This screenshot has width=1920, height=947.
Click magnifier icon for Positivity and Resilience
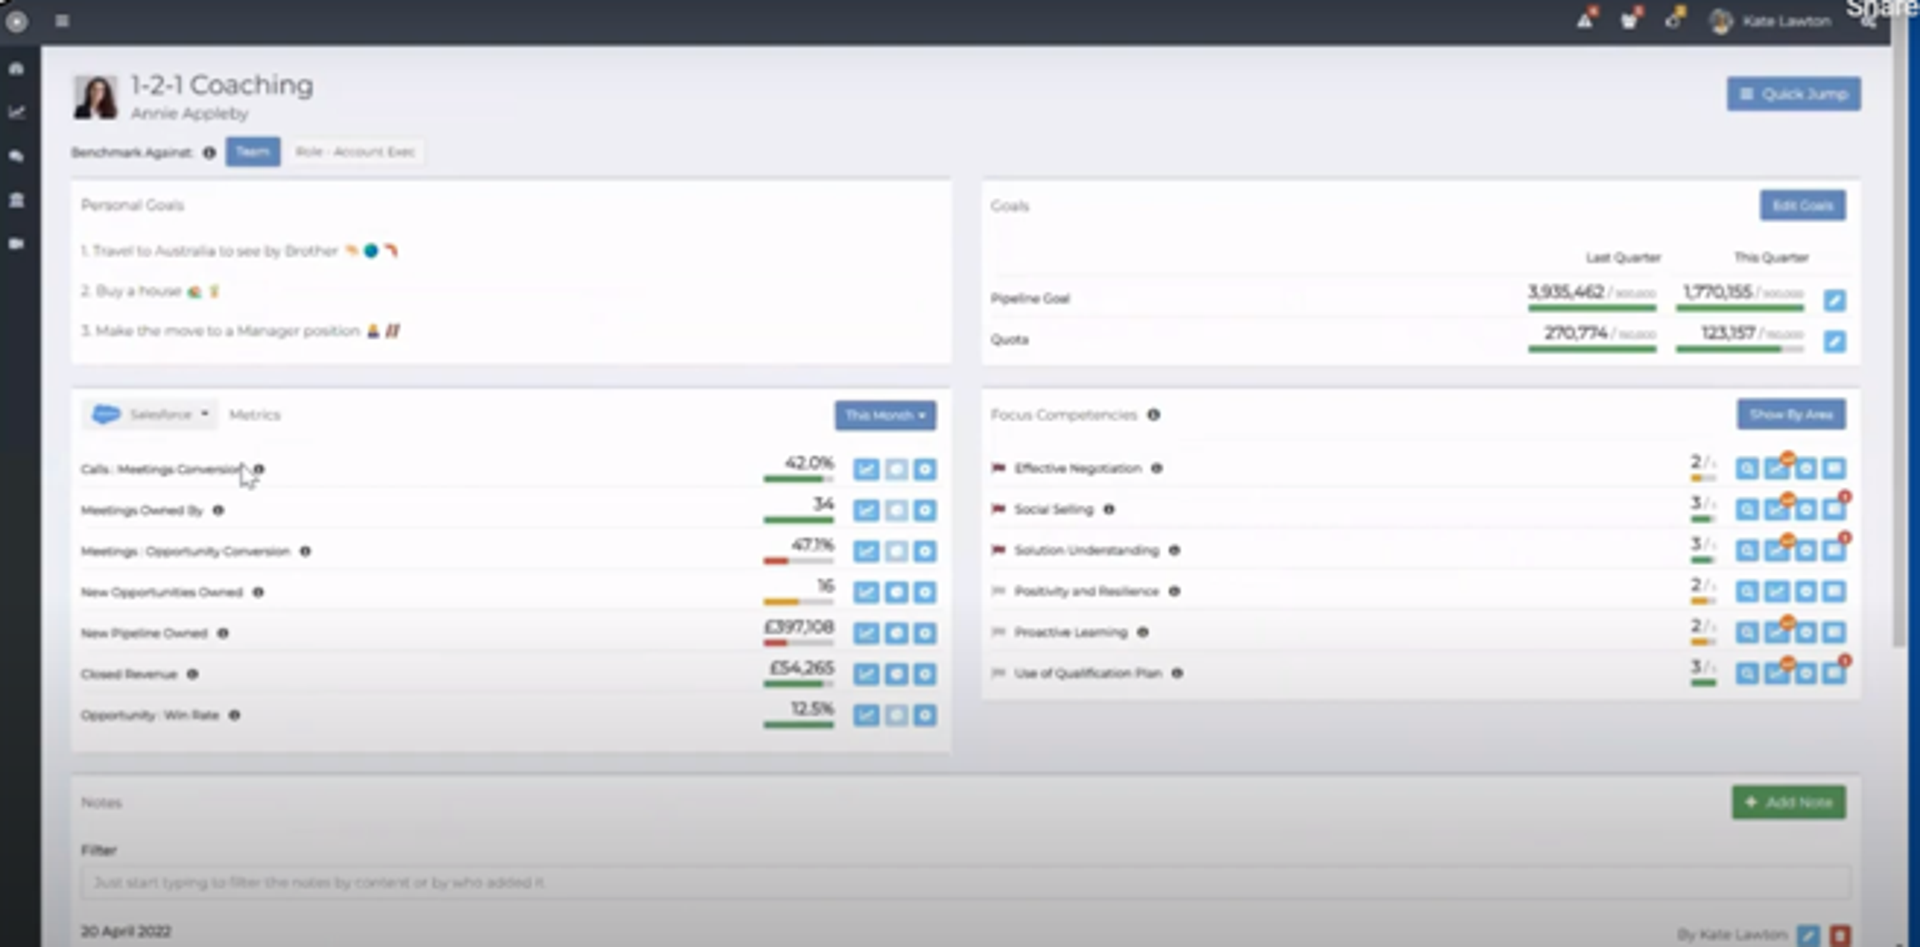pos(1747,591)
